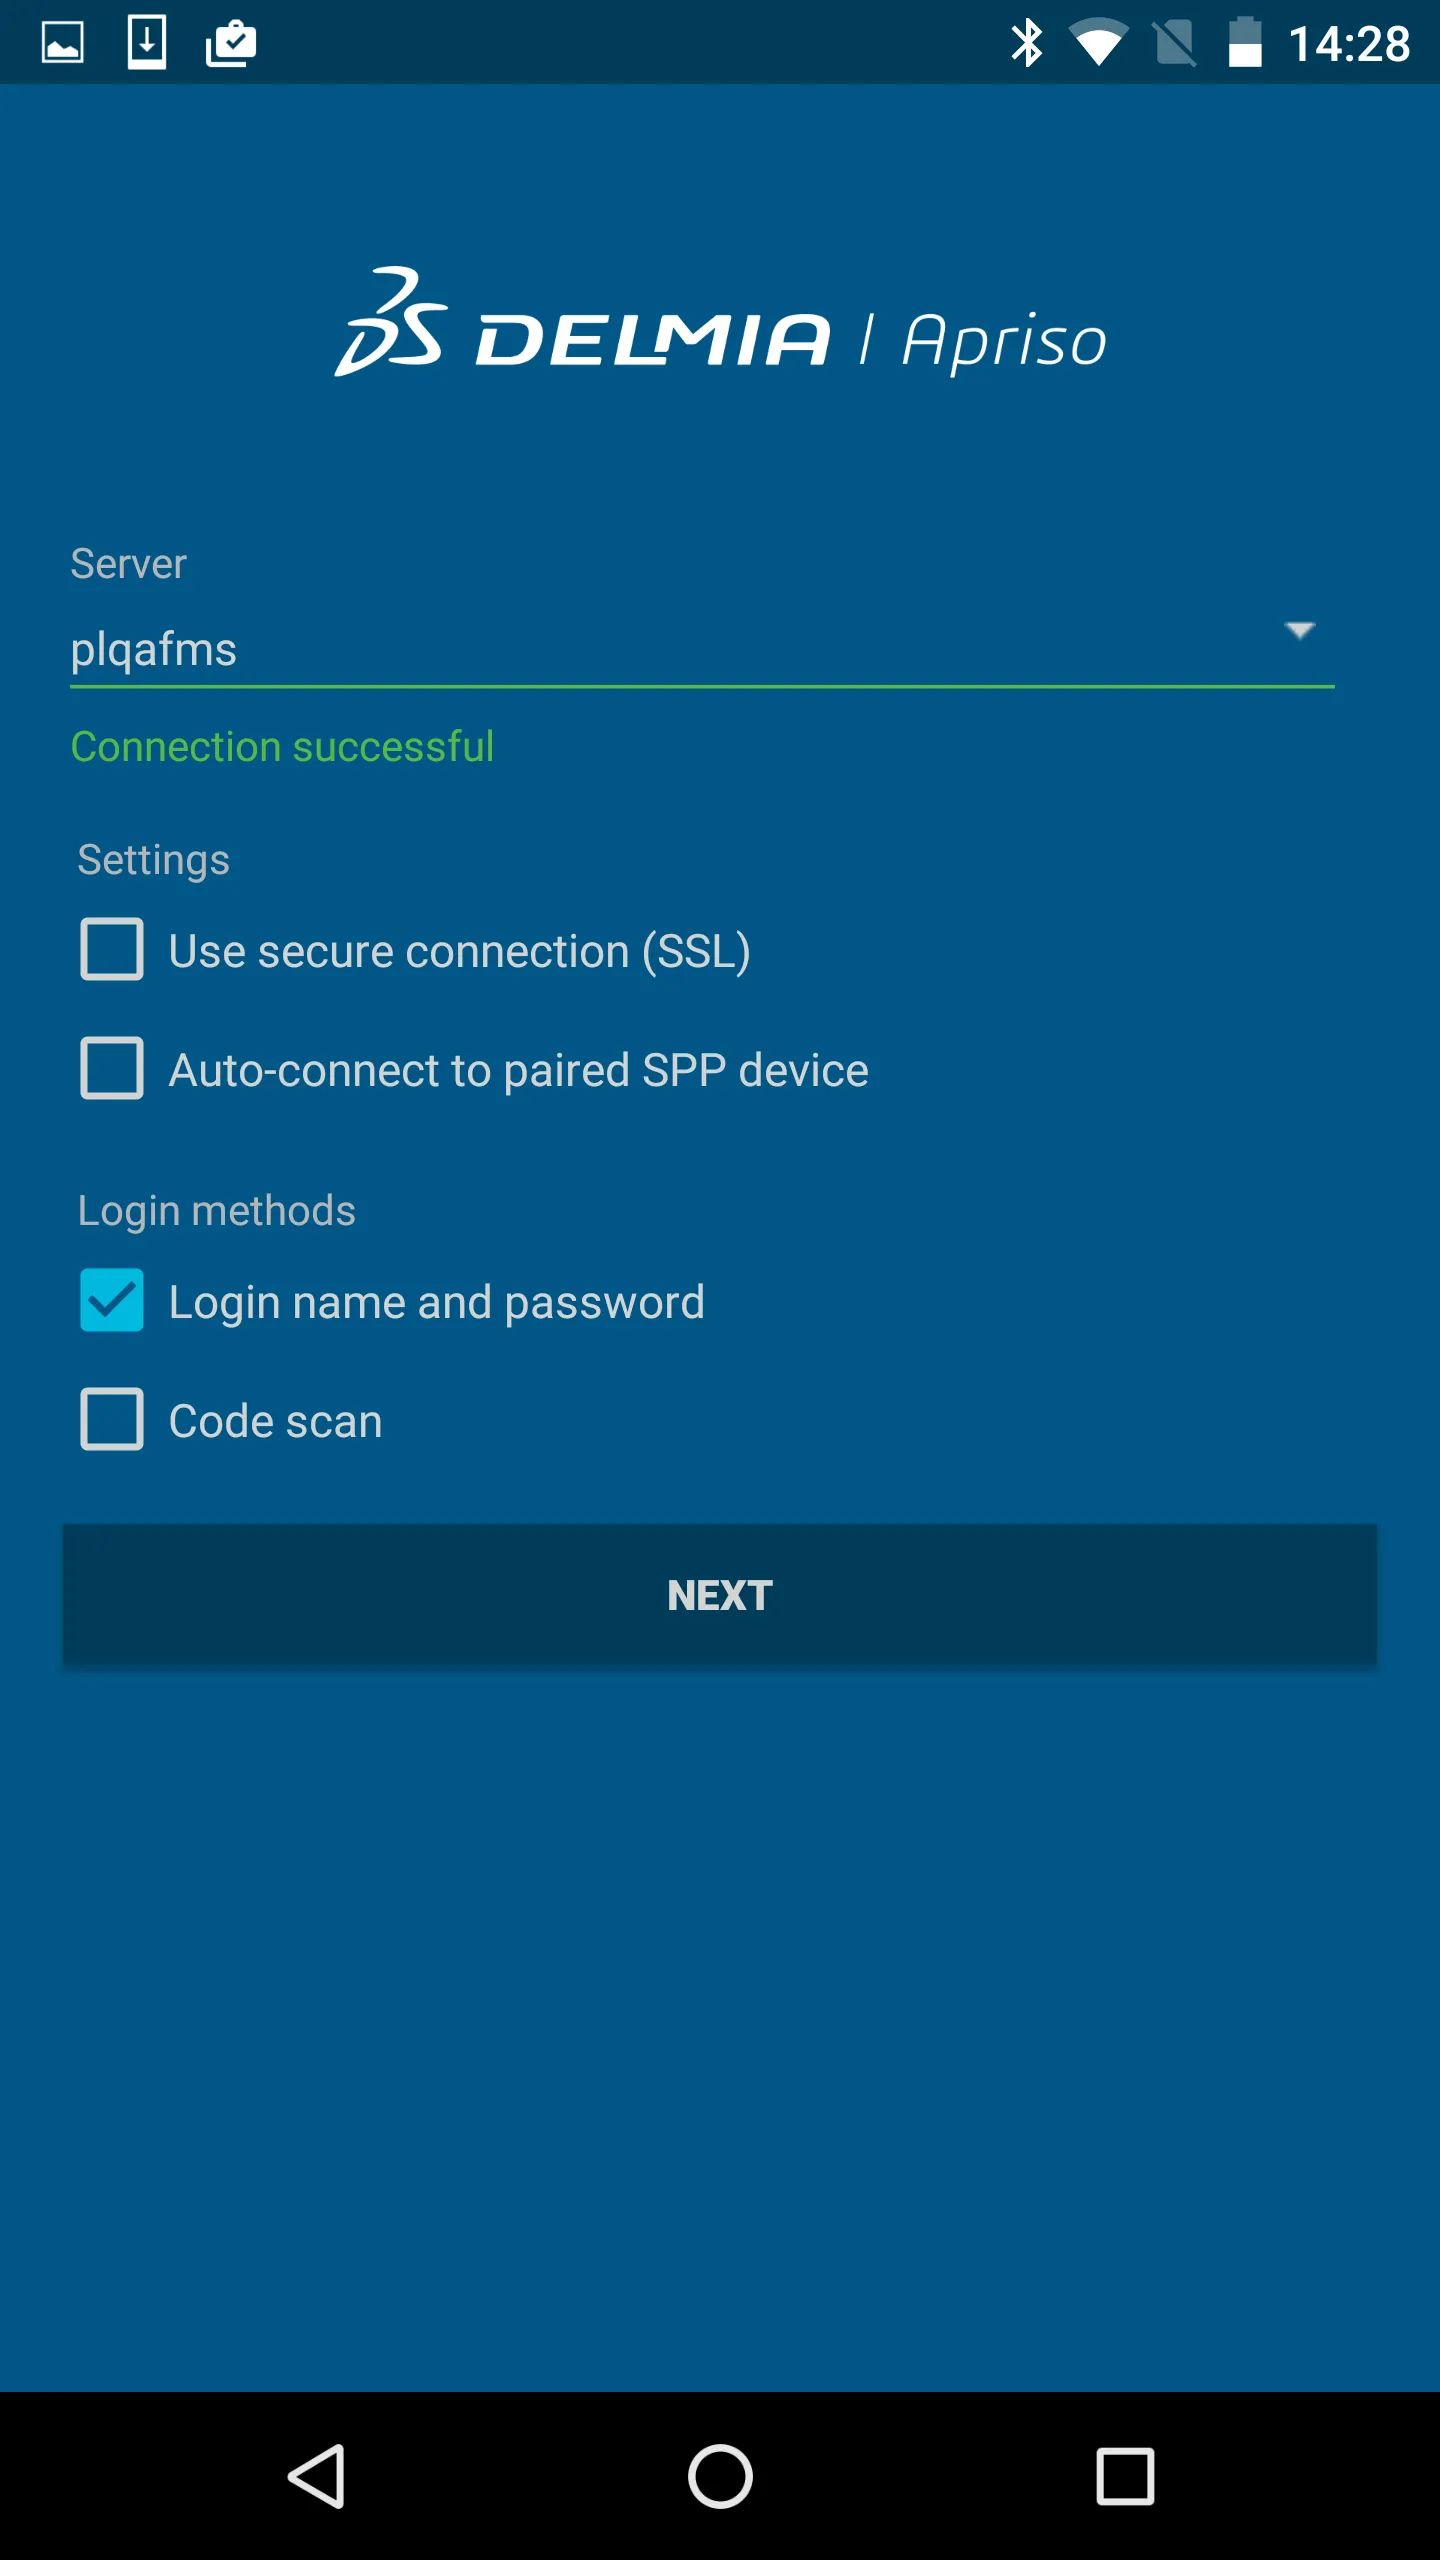Tap the NEXT button
Screen dimensions: 1440x2560
click(x=720, y=1595)
